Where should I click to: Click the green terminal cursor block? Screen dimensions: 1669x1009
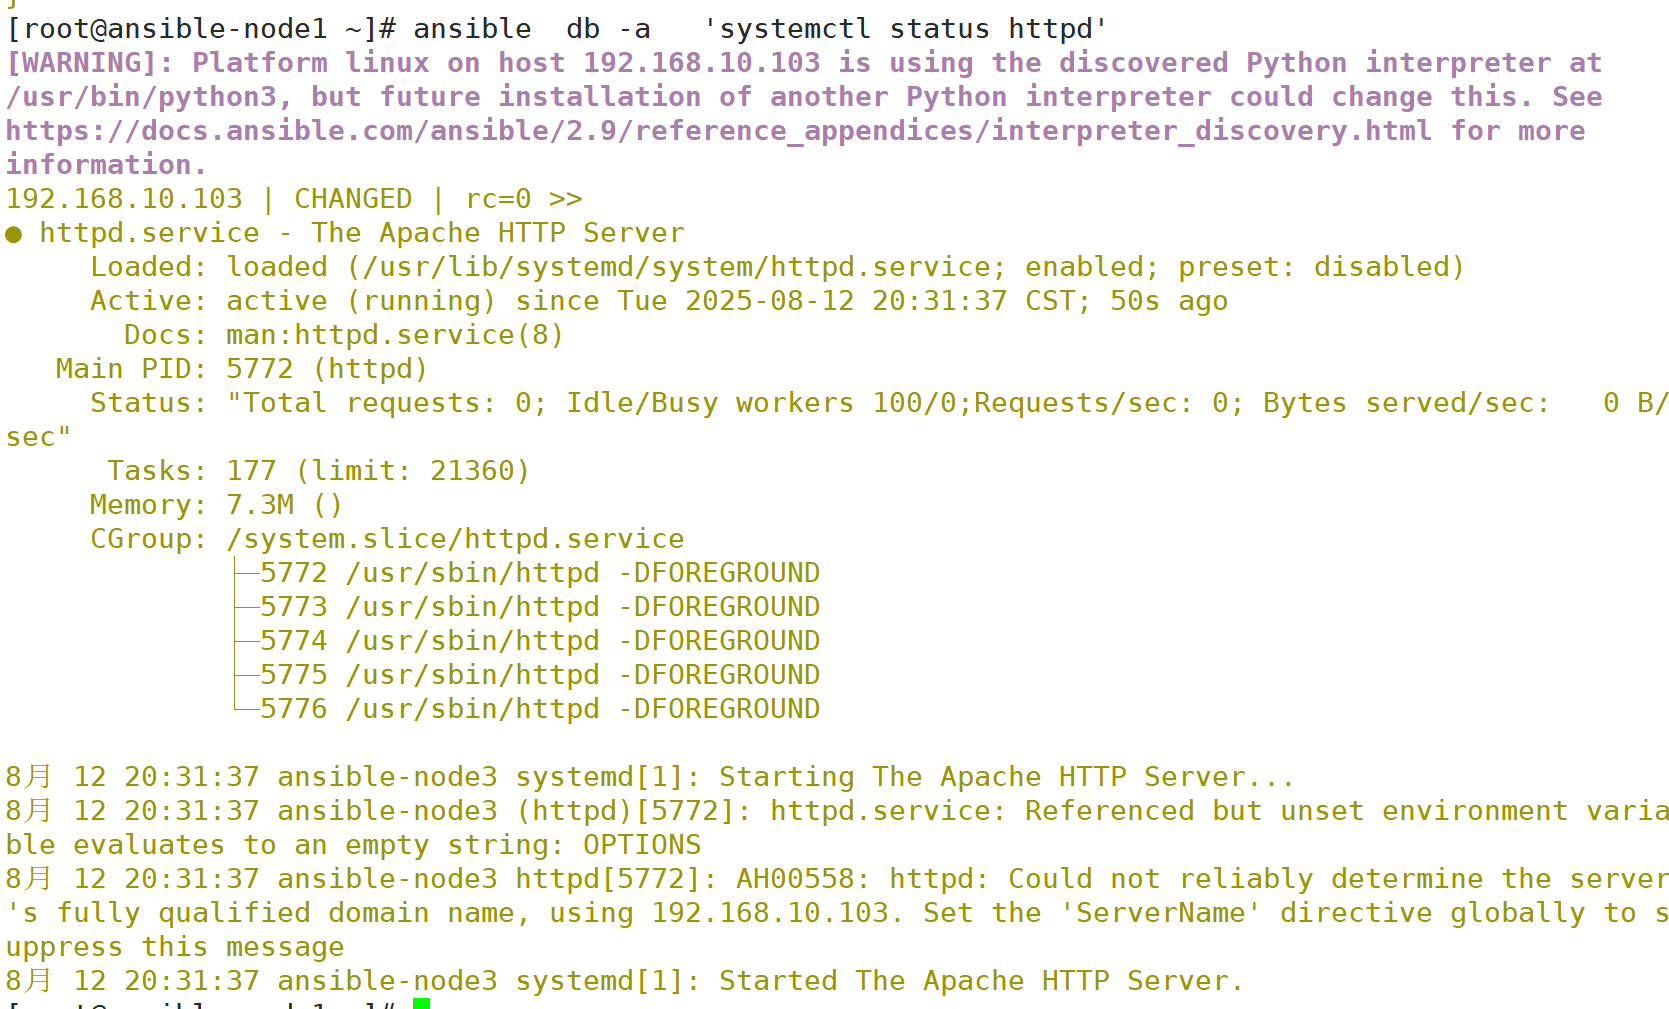pos(421,1003)
